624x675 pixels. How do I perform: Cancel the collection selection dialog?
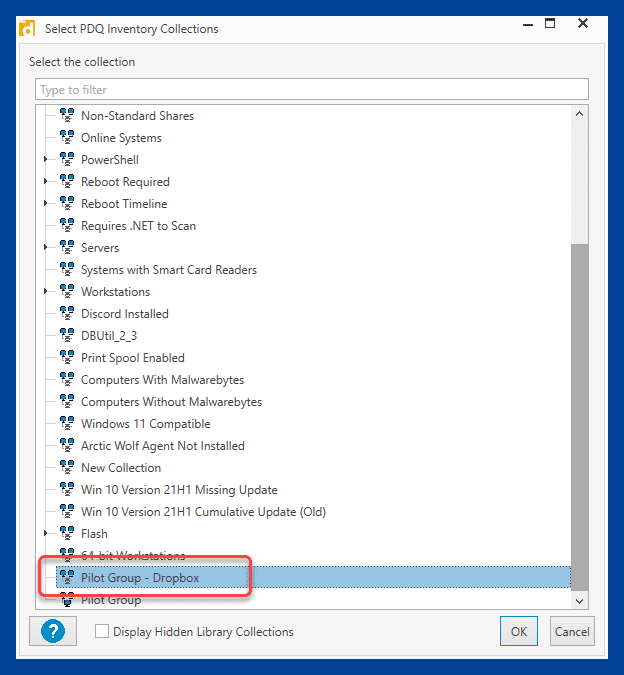(572, 631)
